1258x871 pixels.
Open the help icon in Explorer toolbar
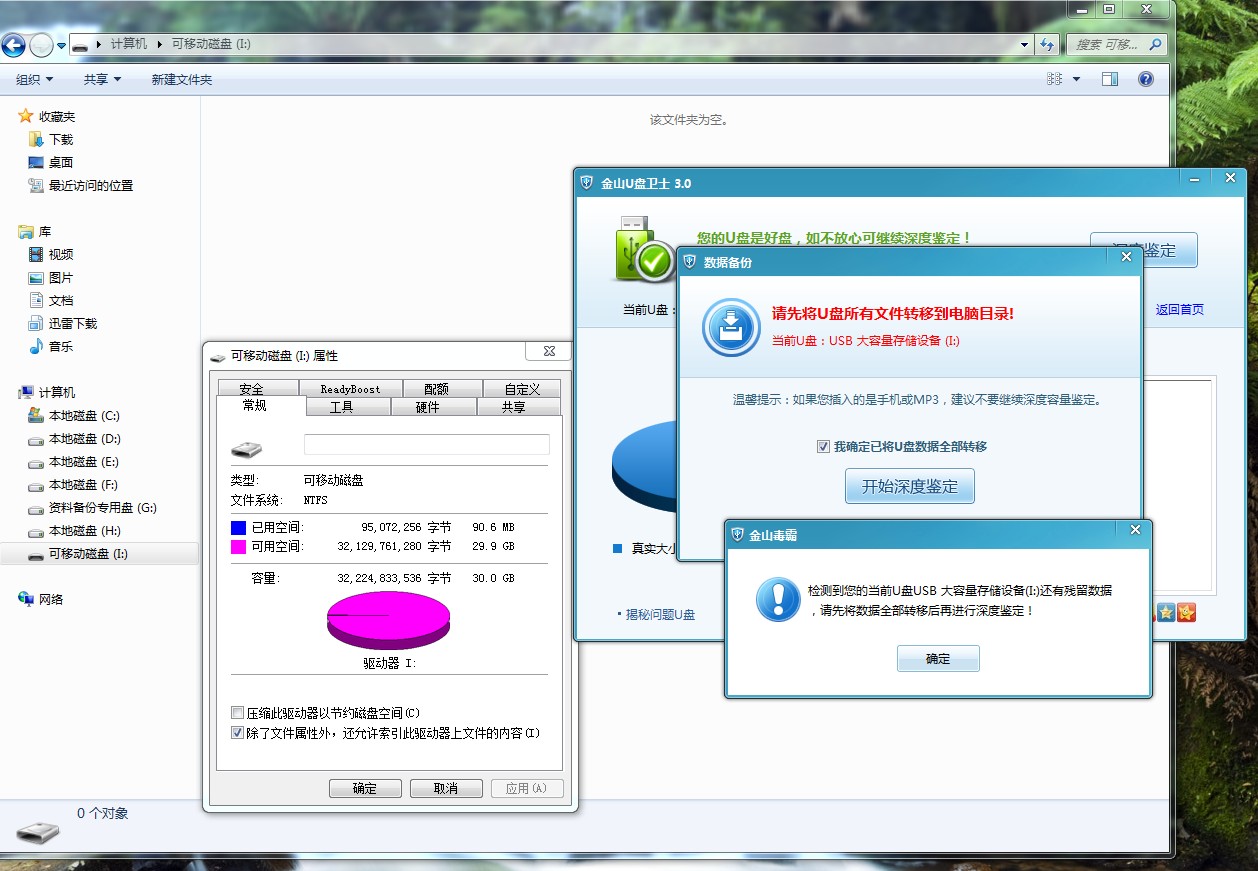[1145, 79]
